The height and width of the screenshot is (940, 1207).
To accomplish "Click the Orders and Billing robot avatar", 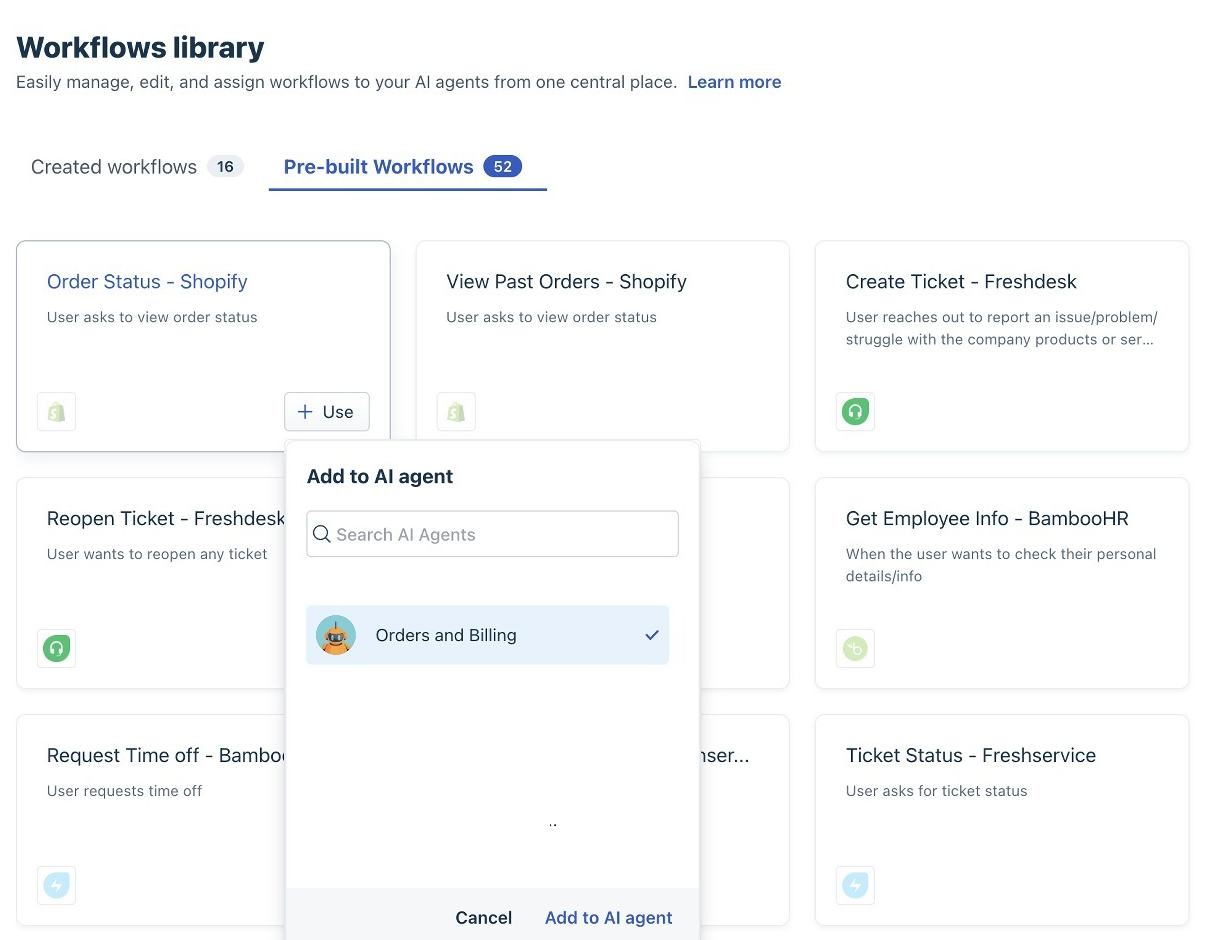I will pos(336,635).
